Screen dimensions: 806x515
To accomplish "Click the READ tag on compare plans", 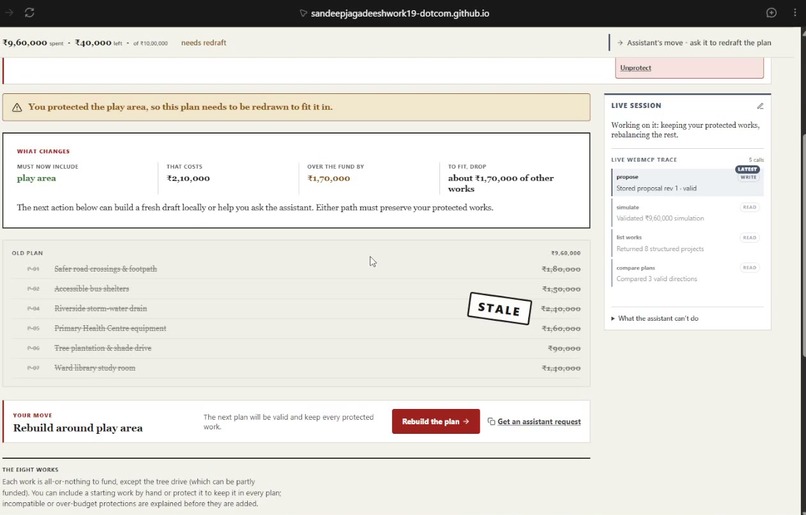I will [x=749, y=267].
